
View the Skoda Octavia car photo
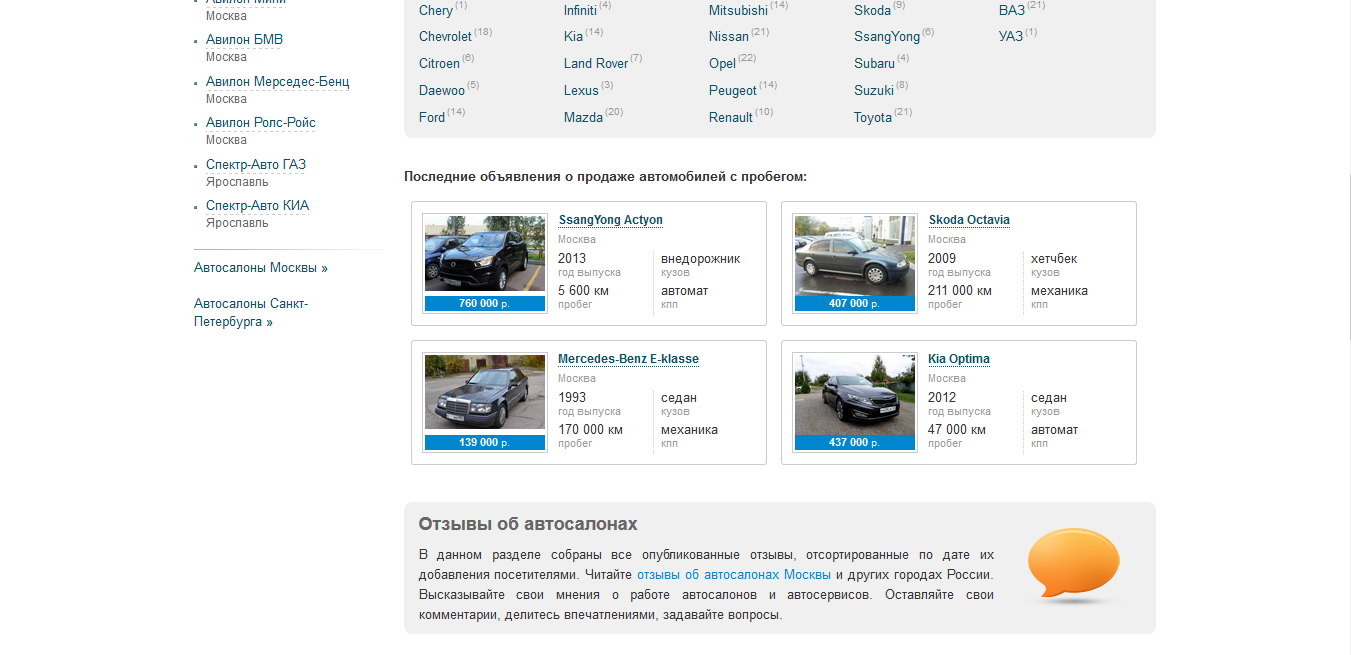[855, 254]
